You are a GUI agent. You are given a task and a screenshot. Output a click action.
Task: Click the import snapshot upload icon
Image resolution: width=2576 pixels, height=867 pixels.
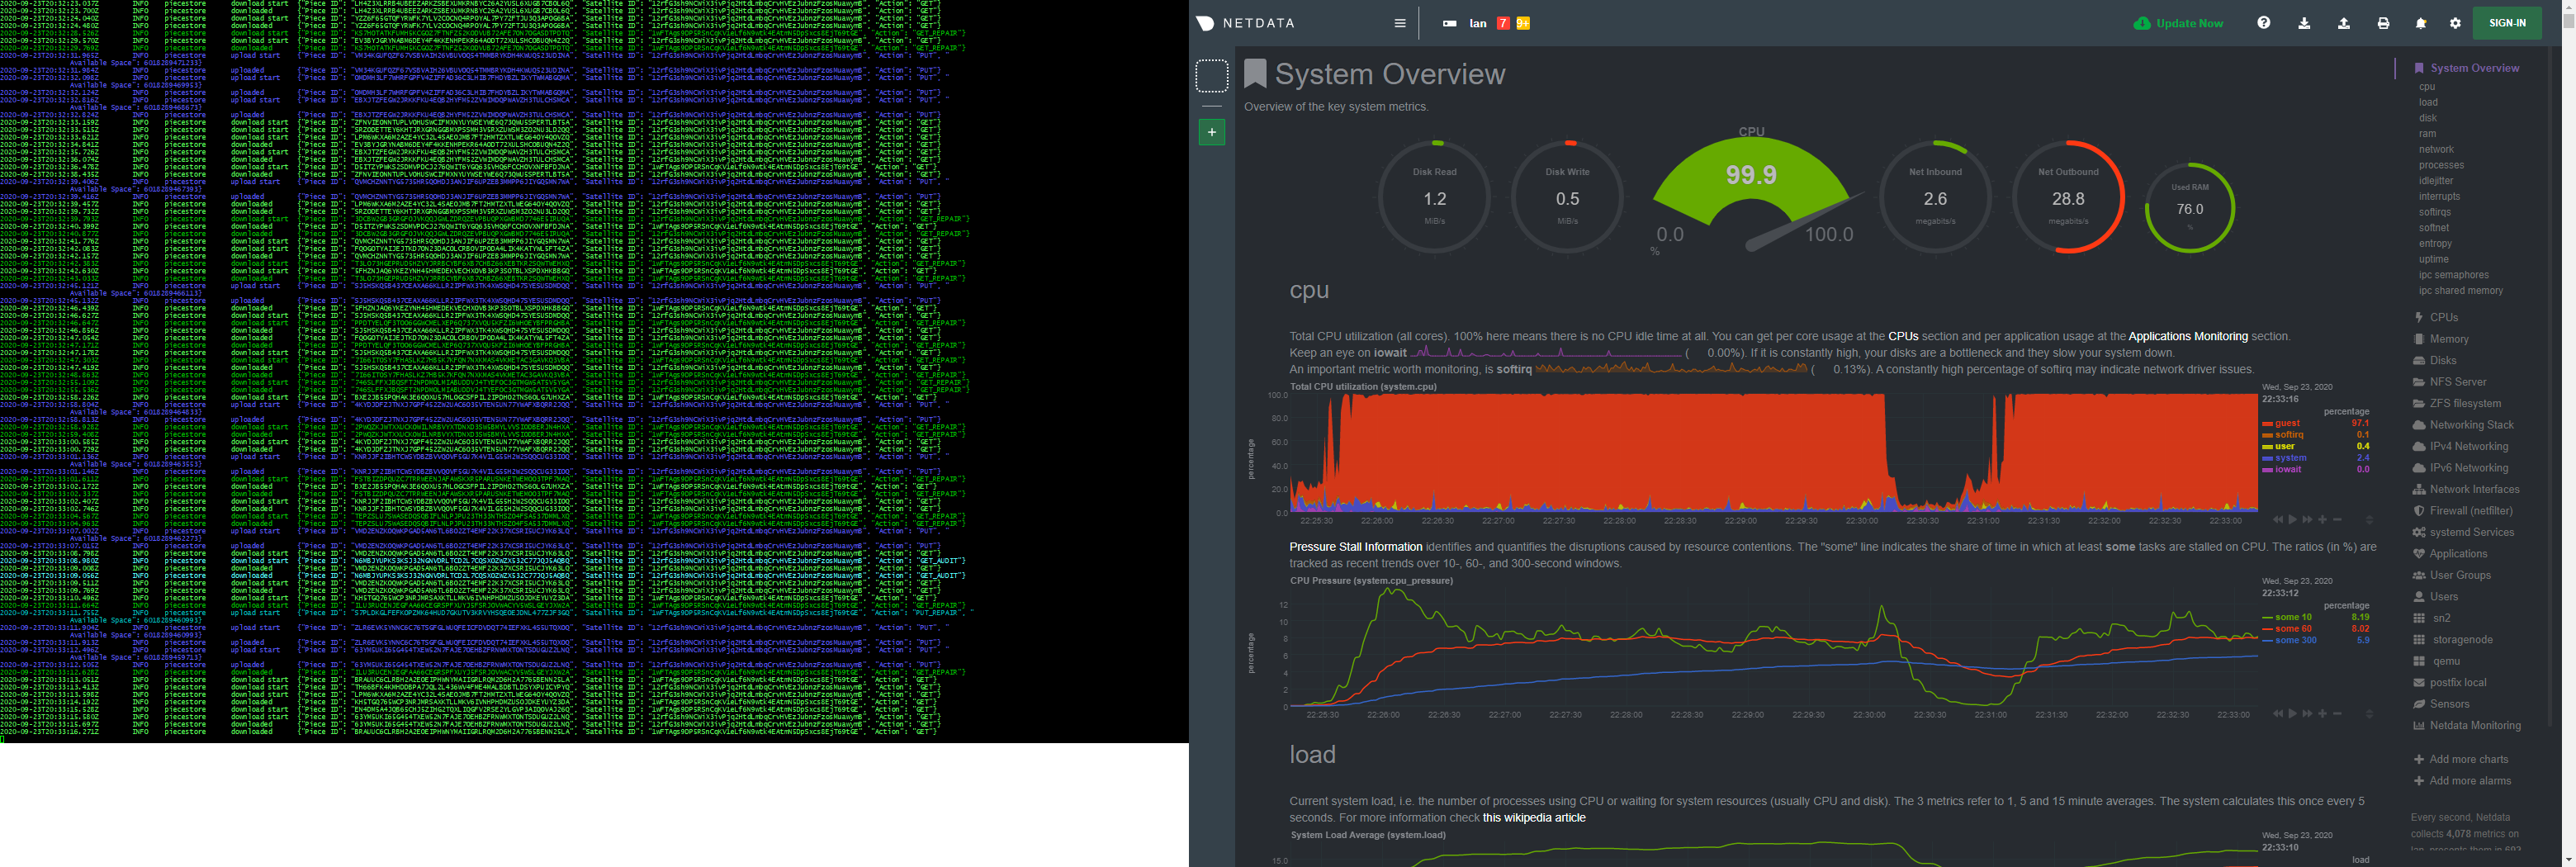(x=2343, y=23)
